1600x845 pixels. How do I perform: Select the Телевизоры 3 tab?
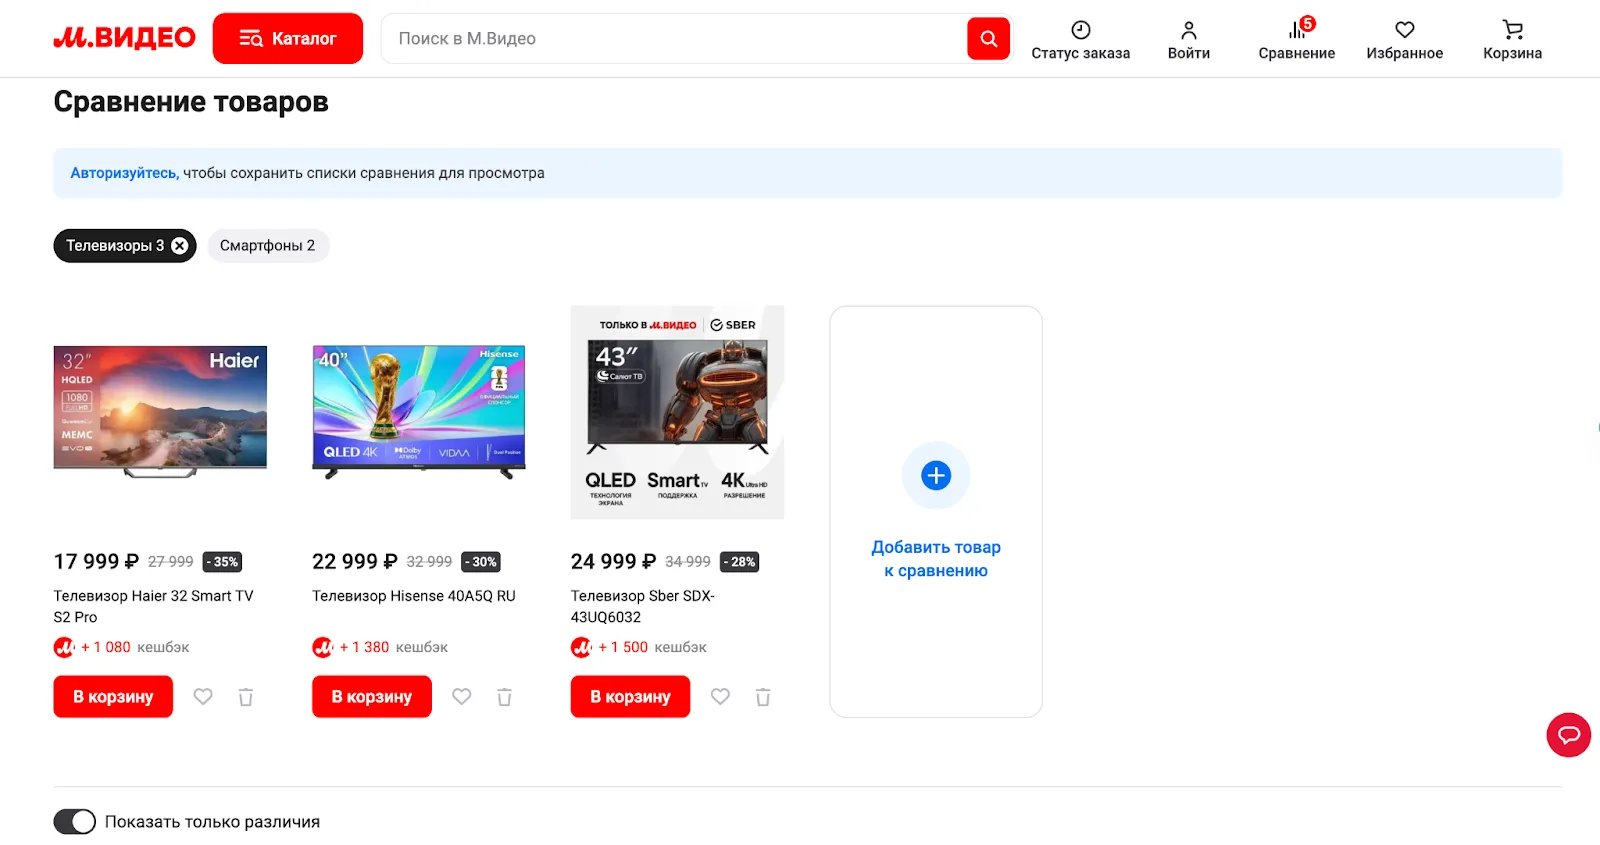(x=113, y=246)
